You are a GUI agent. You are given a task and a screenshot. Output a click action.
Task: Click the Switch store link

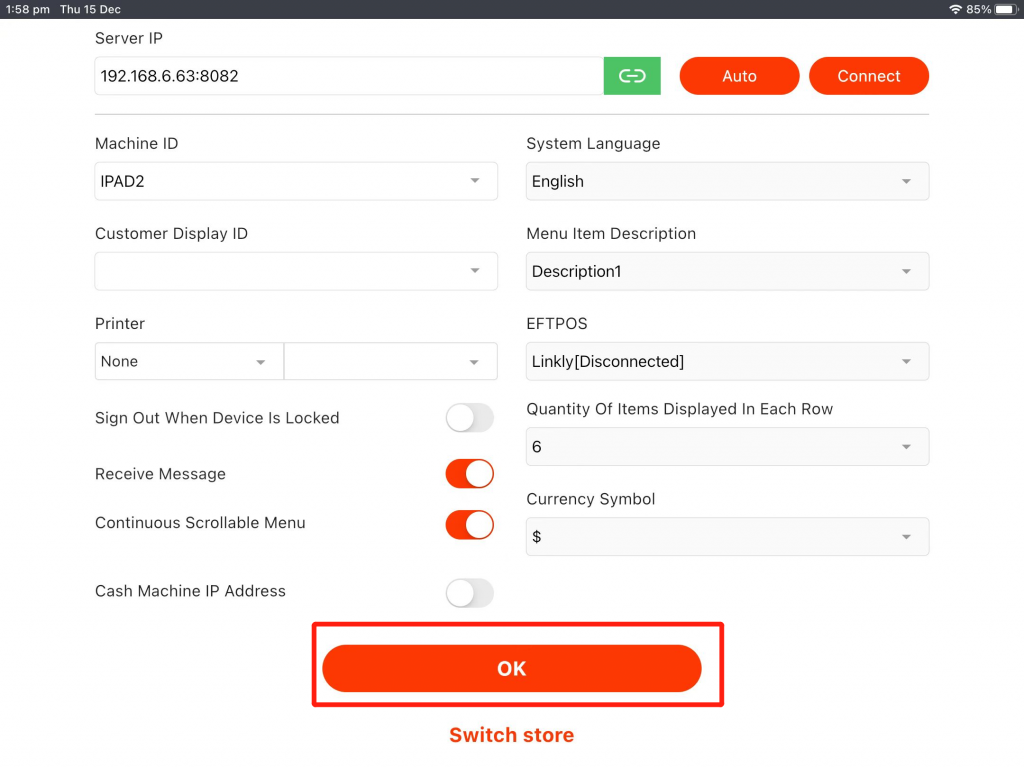pos(511,735)
